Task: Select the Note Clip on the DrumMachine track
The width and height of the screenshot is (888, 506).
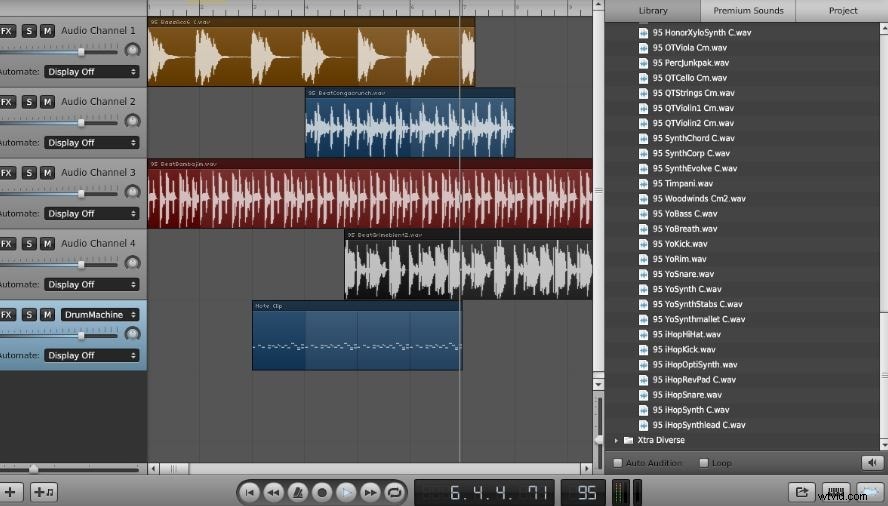Action: tap(357, 335)
